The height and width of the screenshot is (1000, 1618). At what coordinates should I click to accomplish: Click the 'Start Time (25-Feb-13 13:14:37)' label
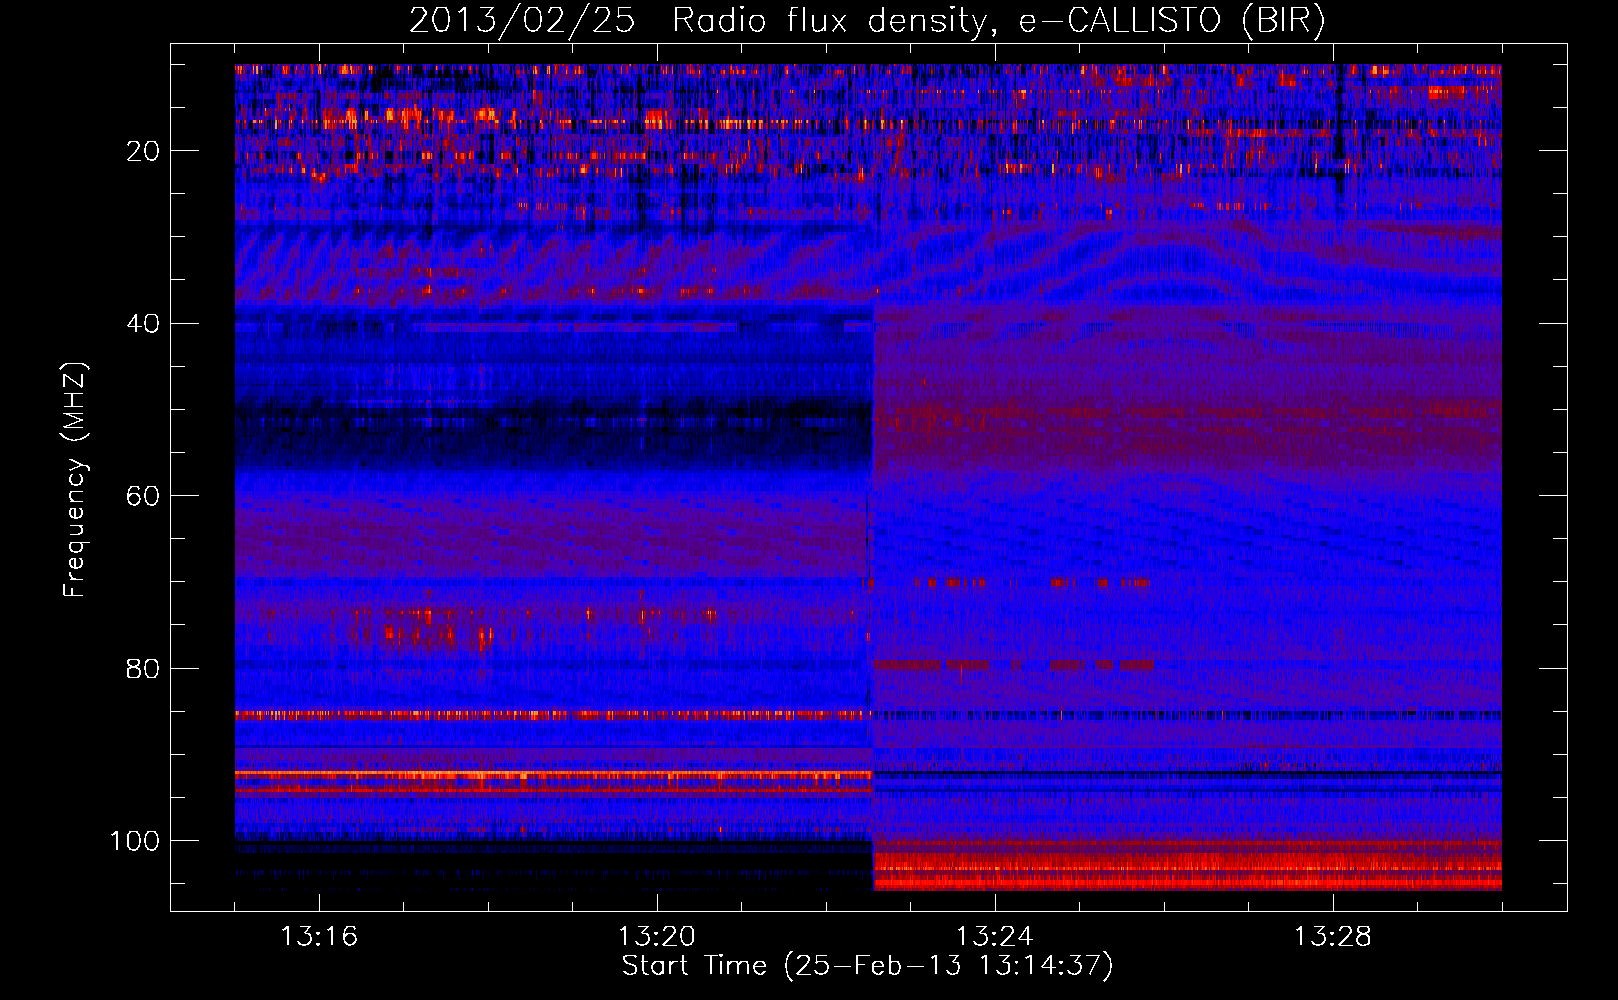[867, 966]
